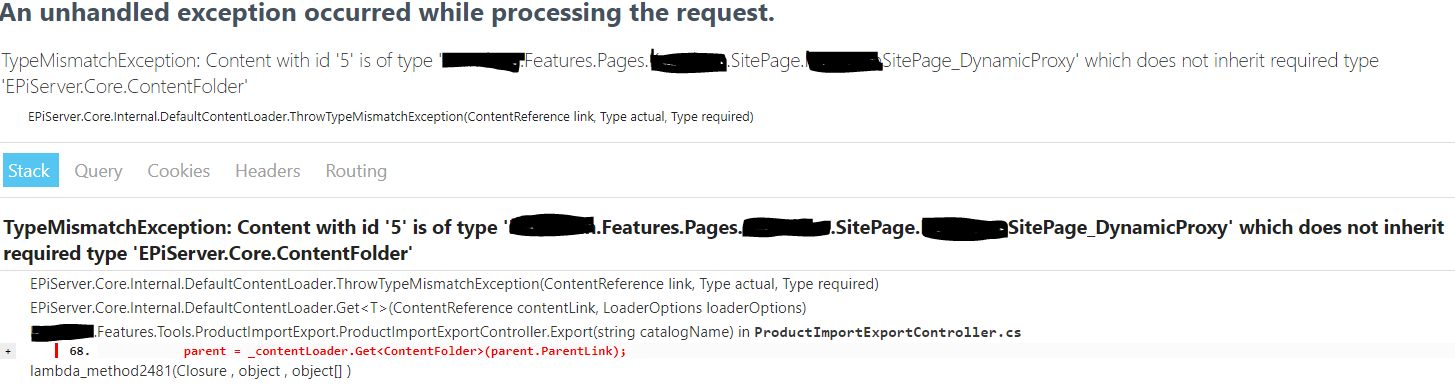Screen dimensions: 1455x388
Task: Click the 'An unhandled exception occurred' page title
Action: [388, 15]
